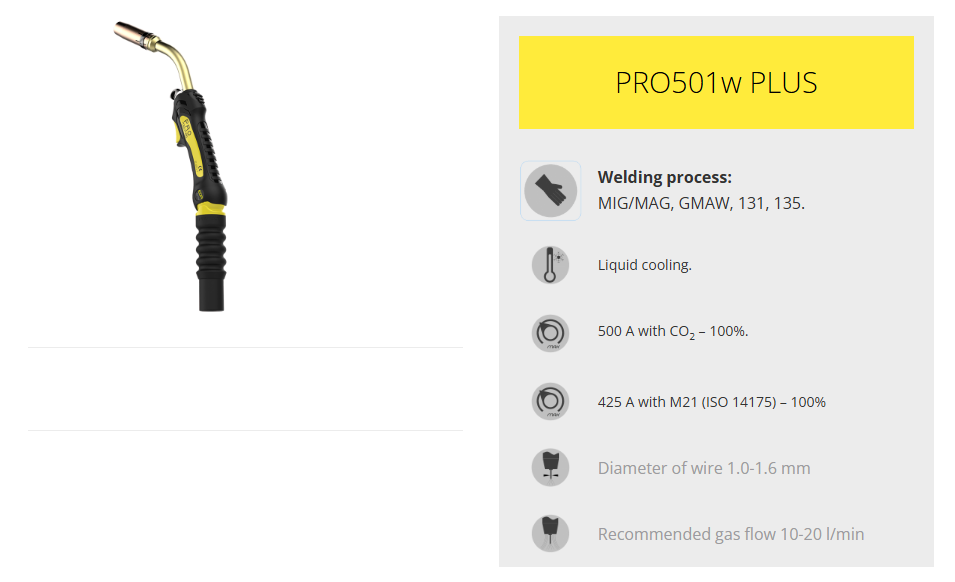The height and width of the screenshot is (582, 955).
Task: Click the duty cycle icon beside 500 A
Action: pyautogui.click(x=550, y=333)
